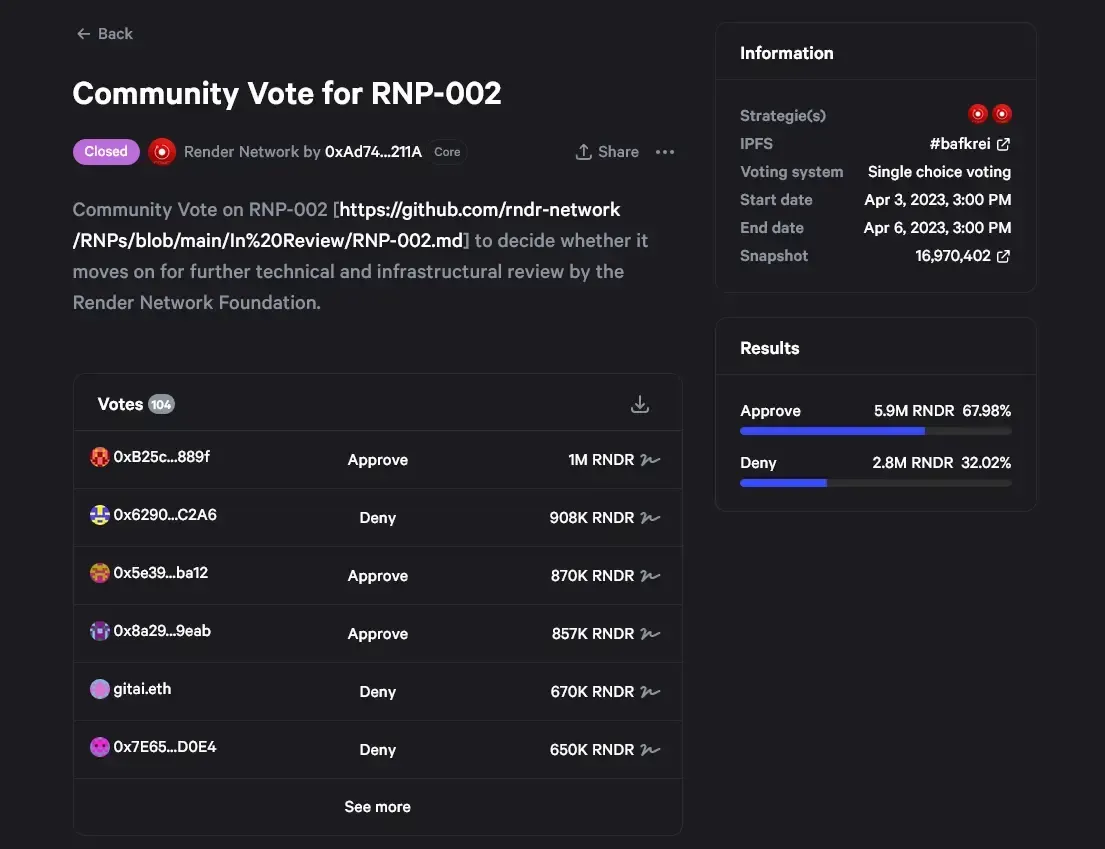Click avatar of voter gitai.eth
Viewport: 1105px width, 849px height.
tap(99, 689)
